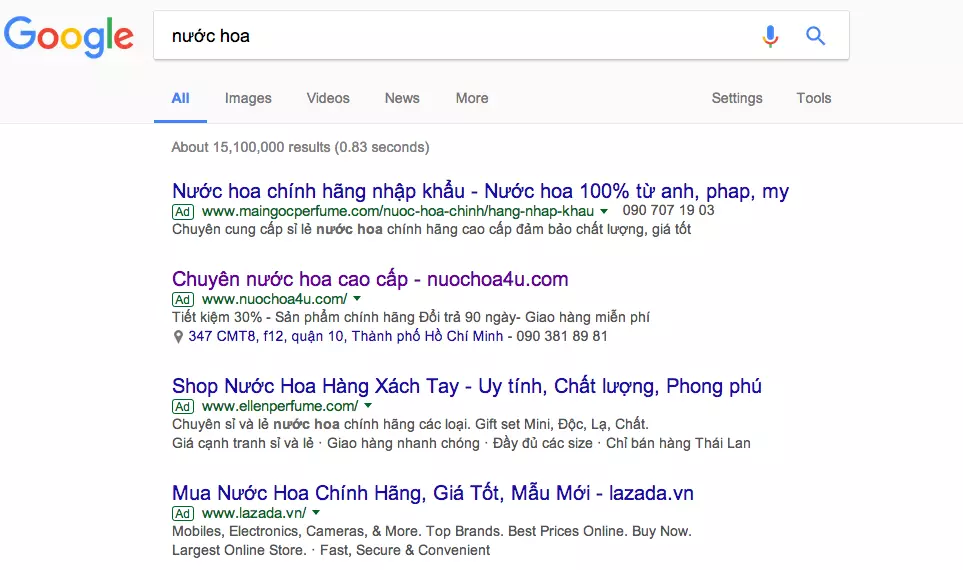The width and height of the screenshot is (963, 570).
Task: Open 'Mua Nước Hoa Chính Hãng' lazada.vn link
Action: pyautogui.click(x=433, y=493)
